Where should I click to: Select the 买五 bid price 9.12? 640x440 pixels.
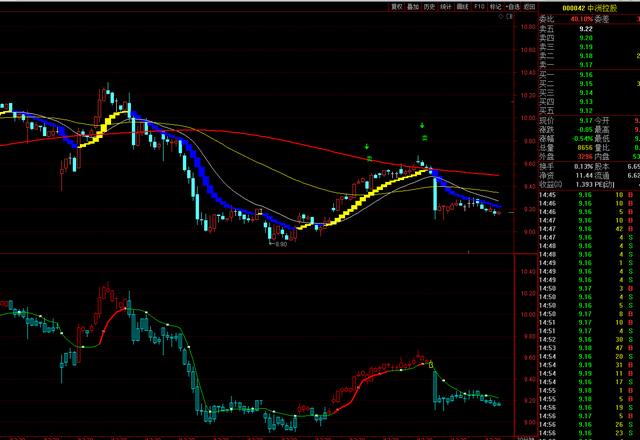click(586, 111)
